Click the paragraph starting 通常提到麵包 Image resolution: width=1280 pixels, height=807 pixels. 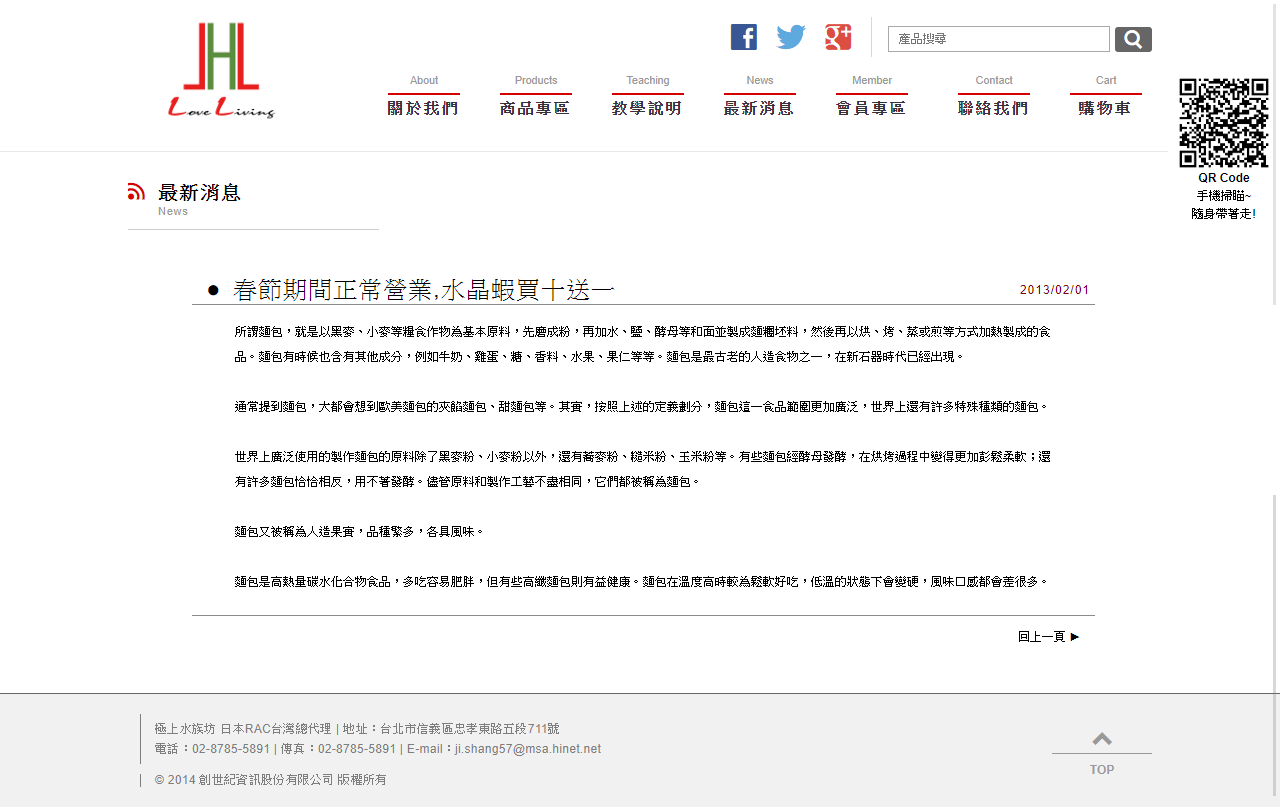(x=642, y=407)
